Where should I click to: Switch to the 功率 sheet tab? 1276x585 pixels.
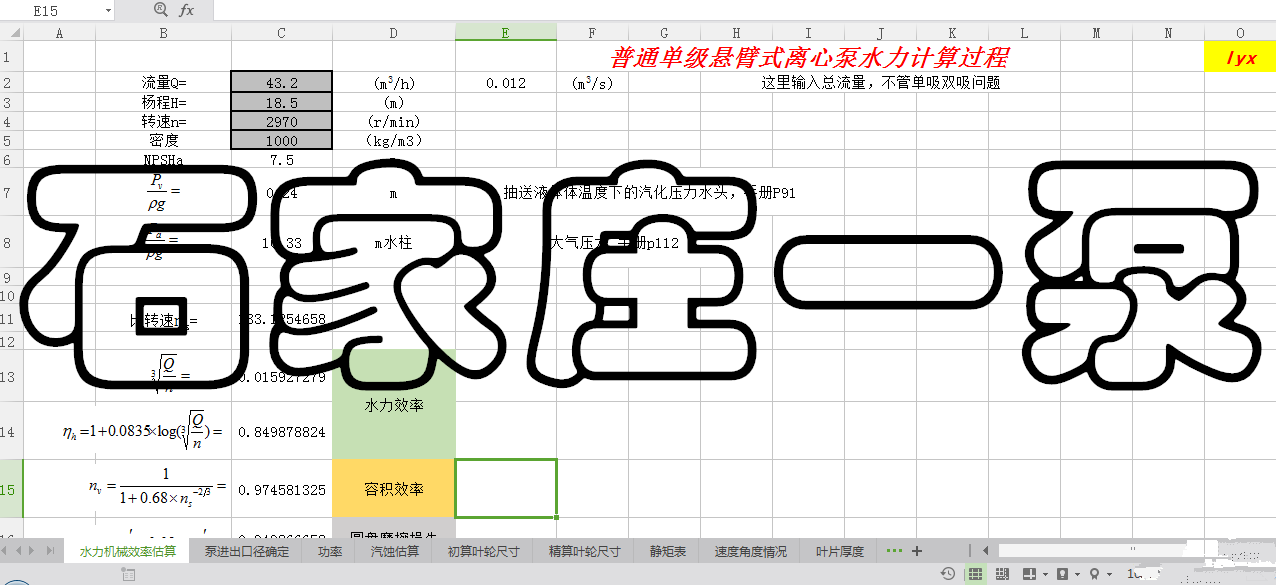330,551
